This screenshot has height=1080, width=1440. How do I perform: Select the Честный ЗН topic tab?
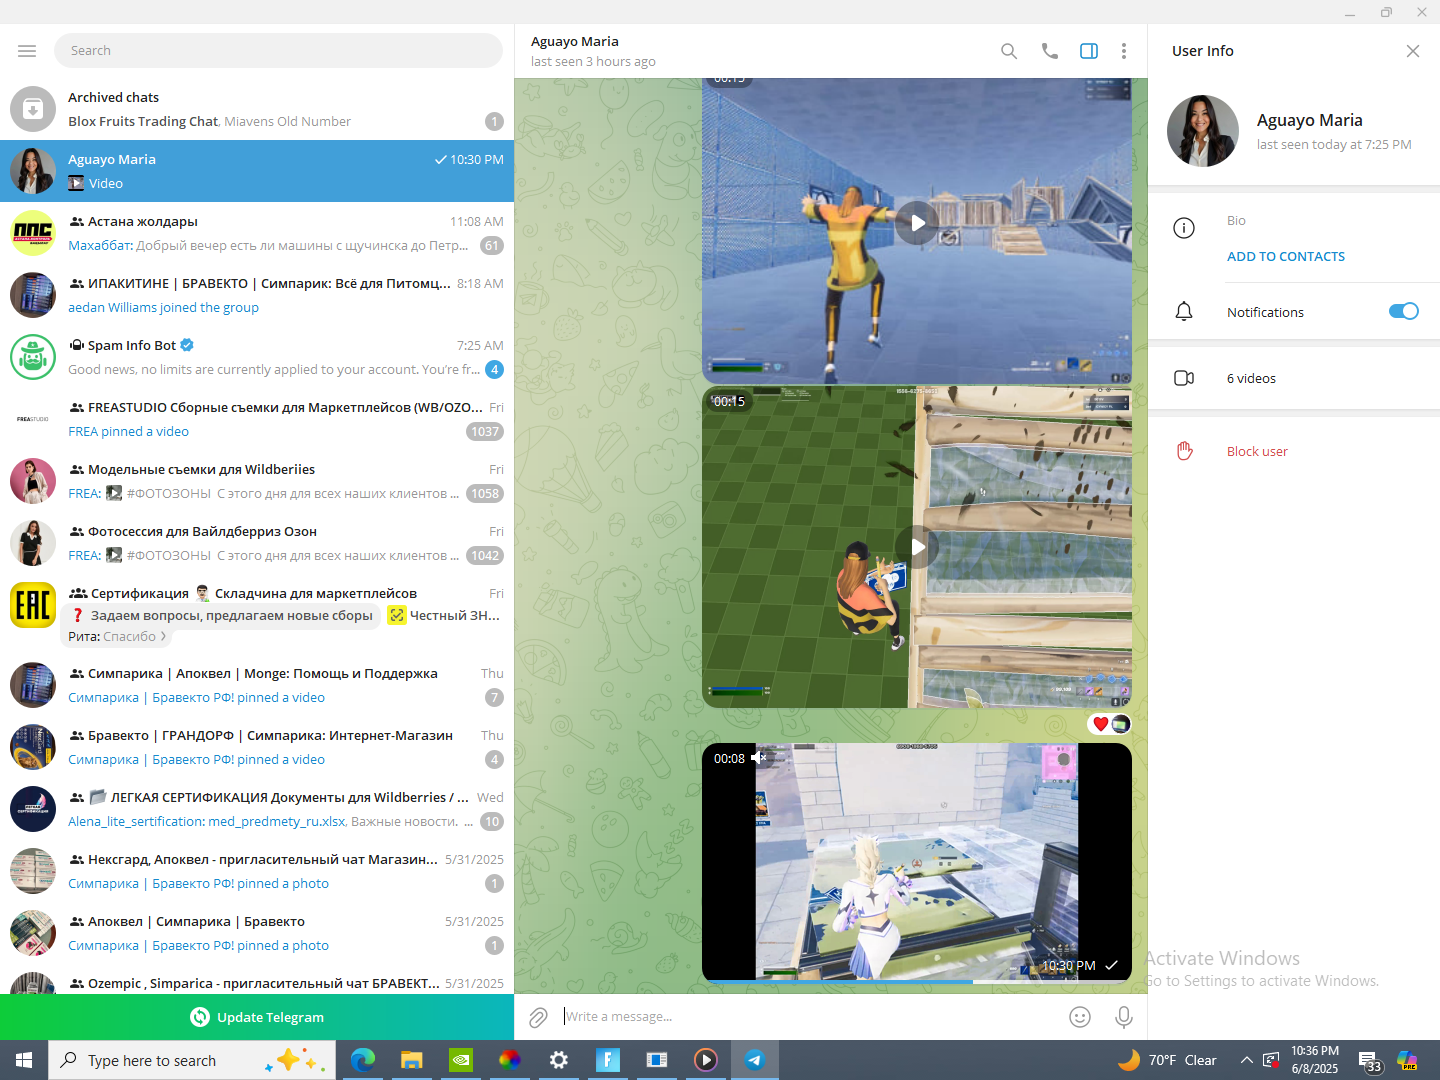coord(444,615)
